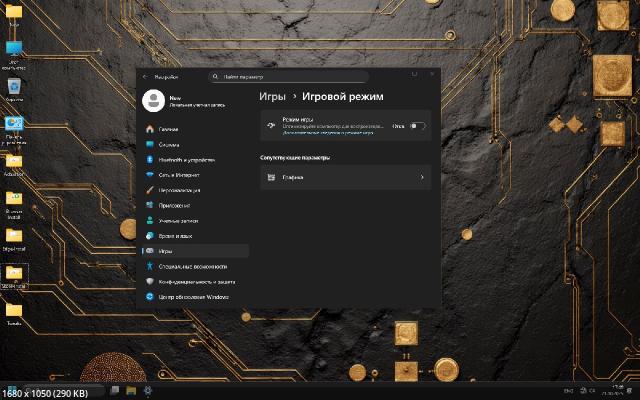Click the user account avatar picture
The image size is (640, 400).
coord(153,99)
